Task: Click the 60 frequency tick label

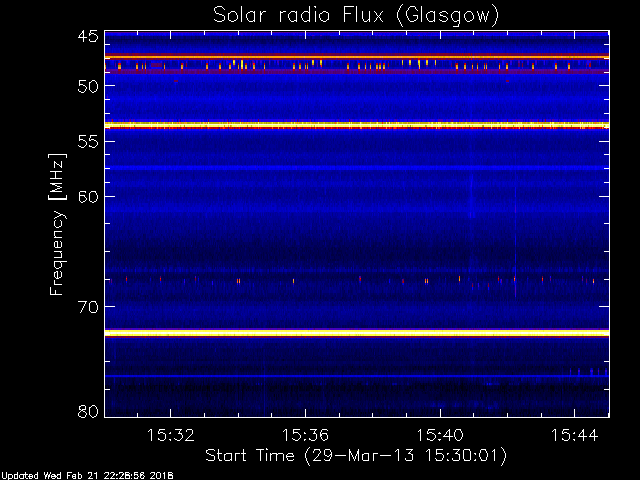Action: (88, 197)
